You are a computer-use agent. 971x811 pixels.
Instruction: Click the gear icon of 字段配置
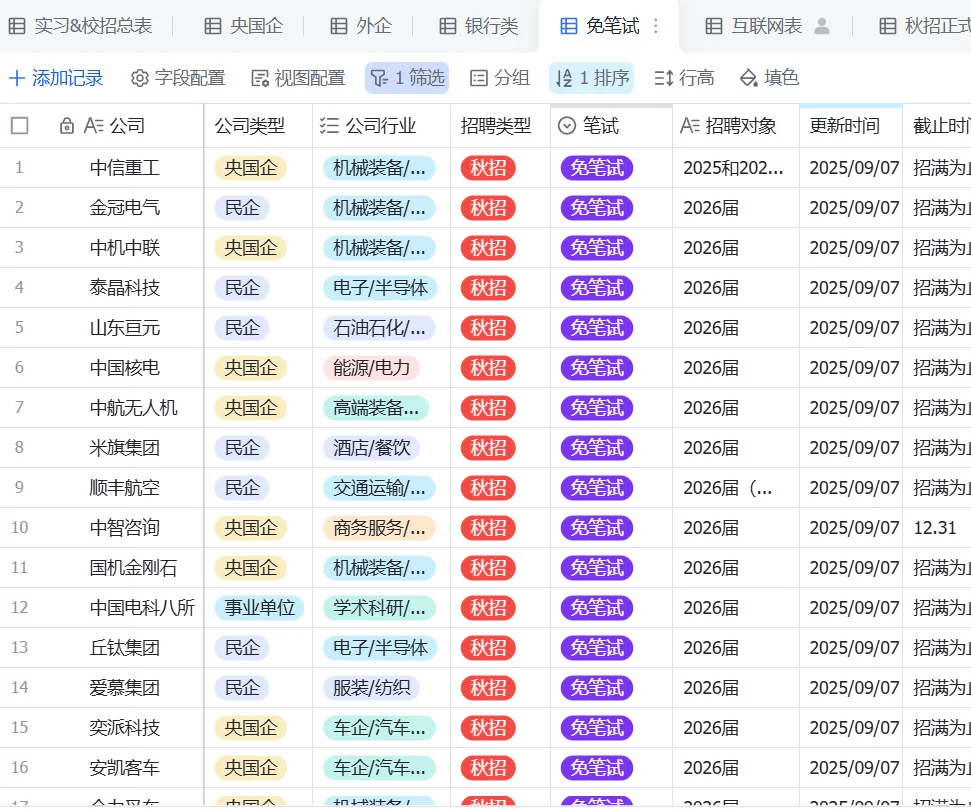[140, 78]
